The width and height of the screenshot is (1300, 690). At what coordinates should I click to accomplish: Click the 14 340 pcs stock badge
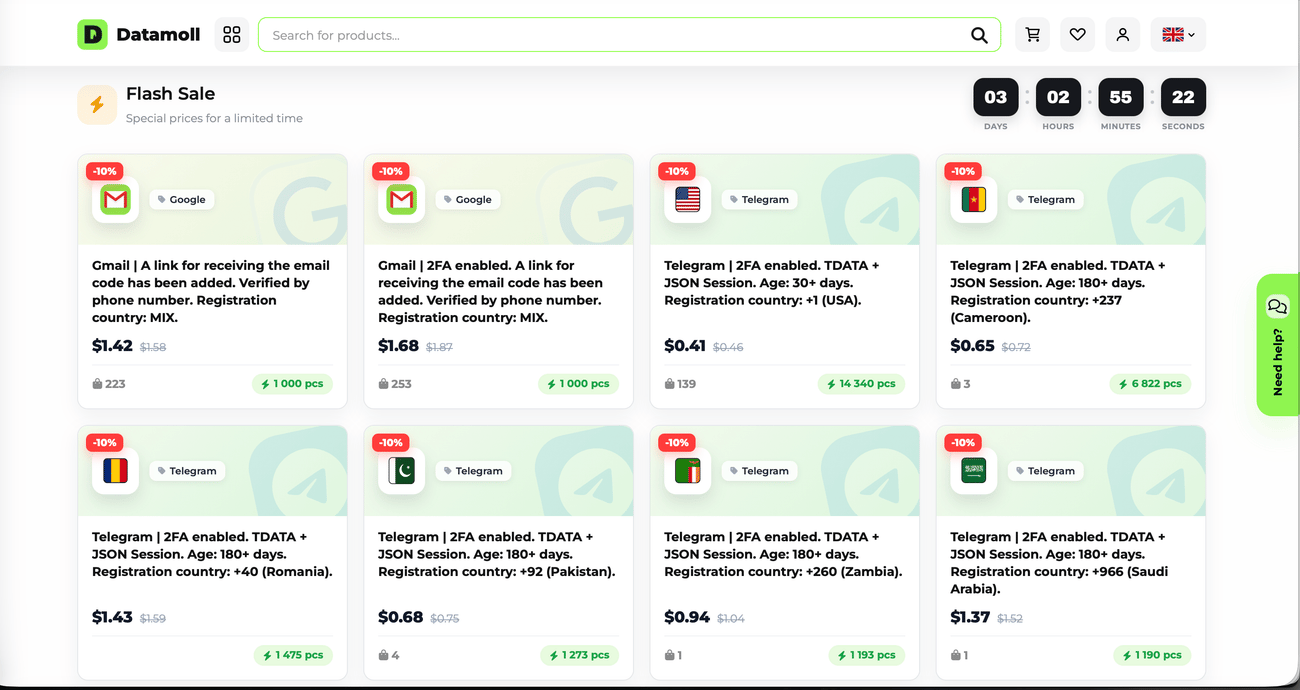(861, 384)
